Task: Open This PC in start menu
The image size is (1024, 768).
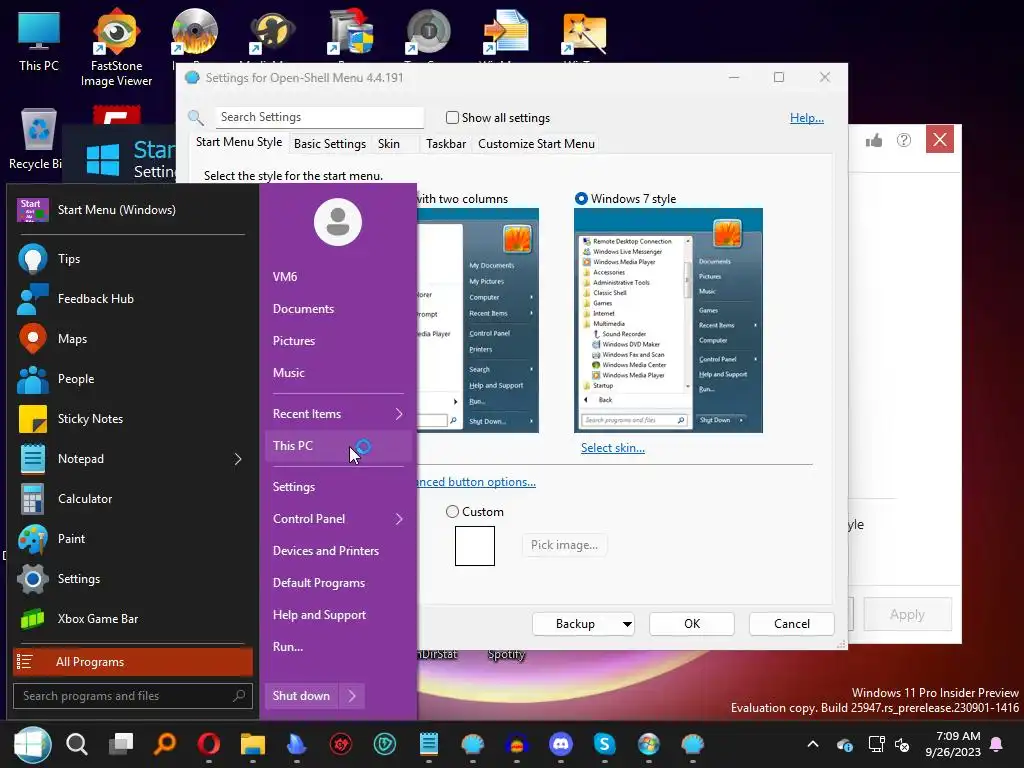Action: [x=338, y=446]
